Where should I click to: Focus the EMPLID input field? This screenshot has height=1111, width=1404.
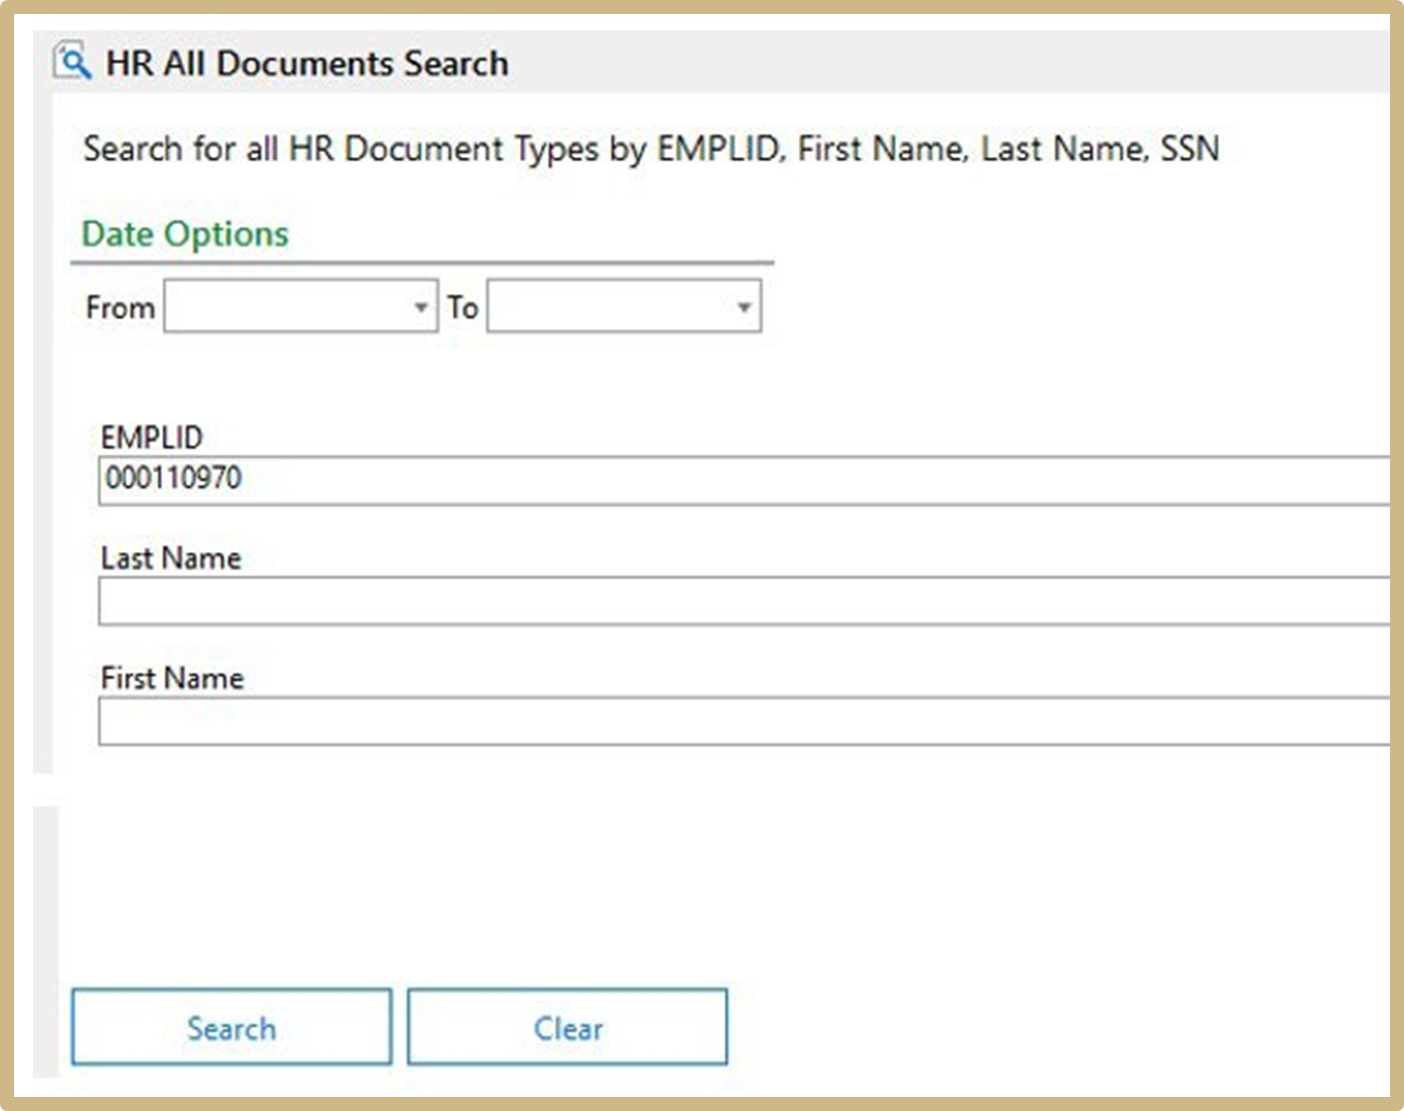point(740,480)
